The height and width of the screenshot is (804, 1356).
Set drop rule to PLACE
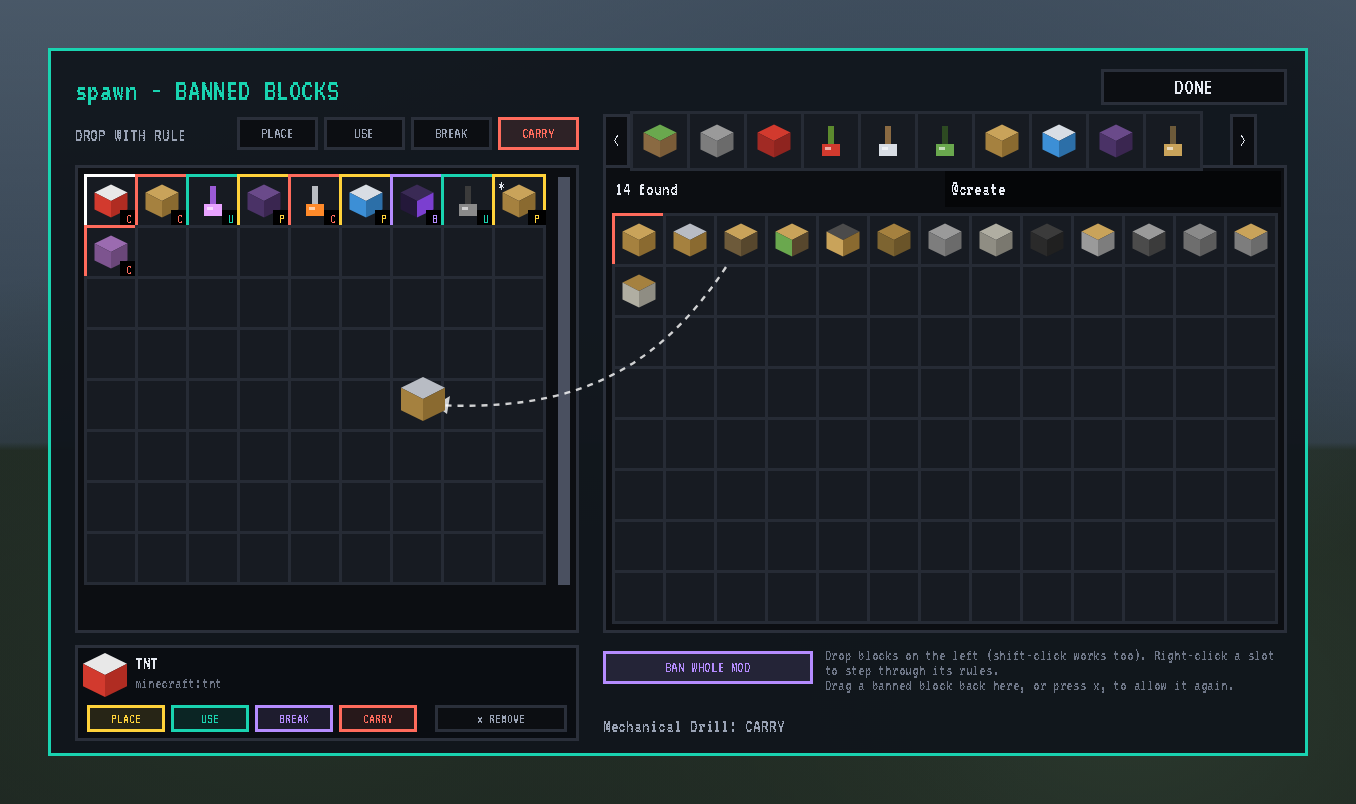pyautogui.click(x=277, y=134)
